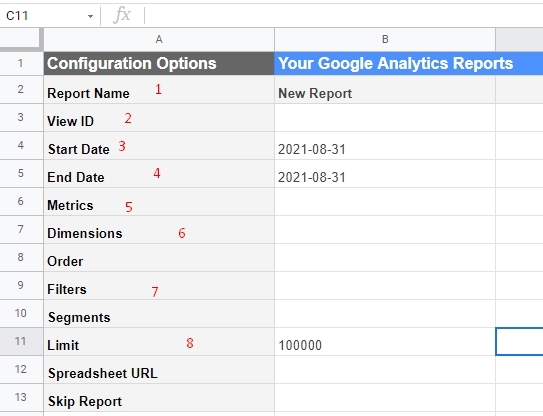The image size is (543, 416).
Task: Click the empty View ID value cell
Action: tap(385, 117)
